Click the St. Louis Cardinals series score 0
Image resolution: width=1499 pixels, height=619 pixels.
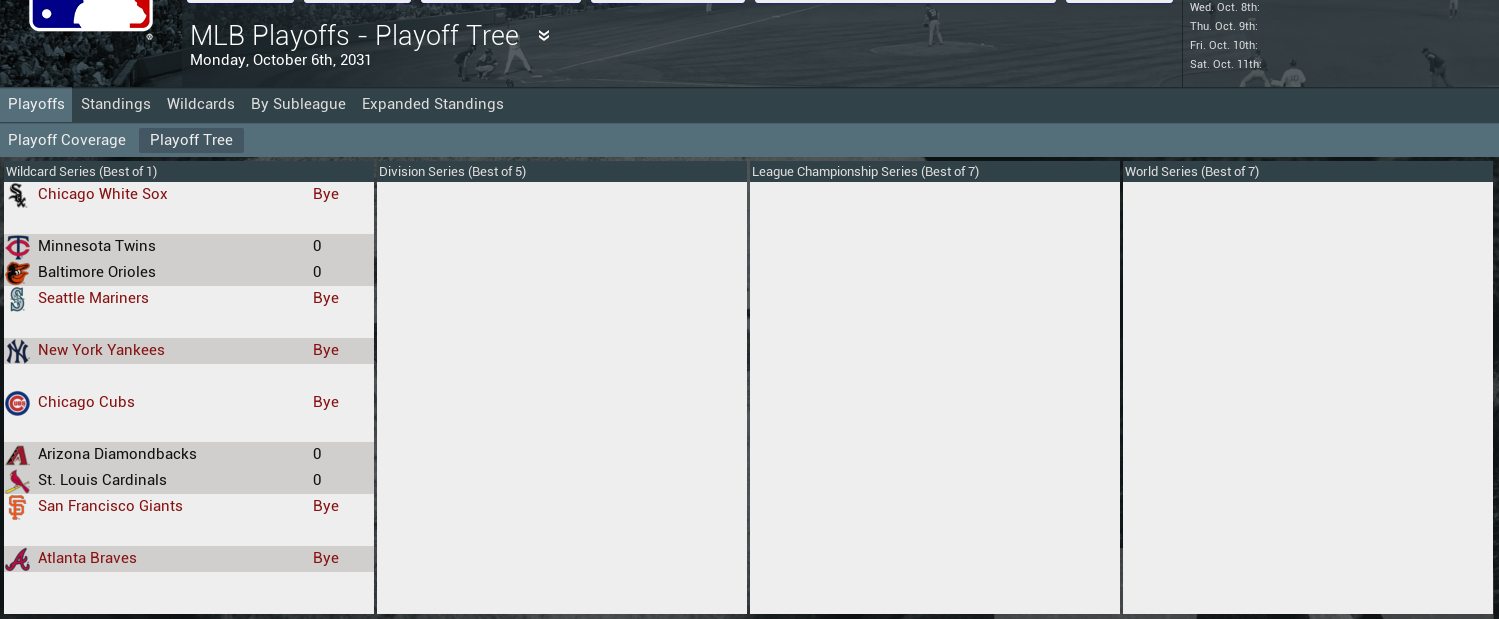point(317,480)
